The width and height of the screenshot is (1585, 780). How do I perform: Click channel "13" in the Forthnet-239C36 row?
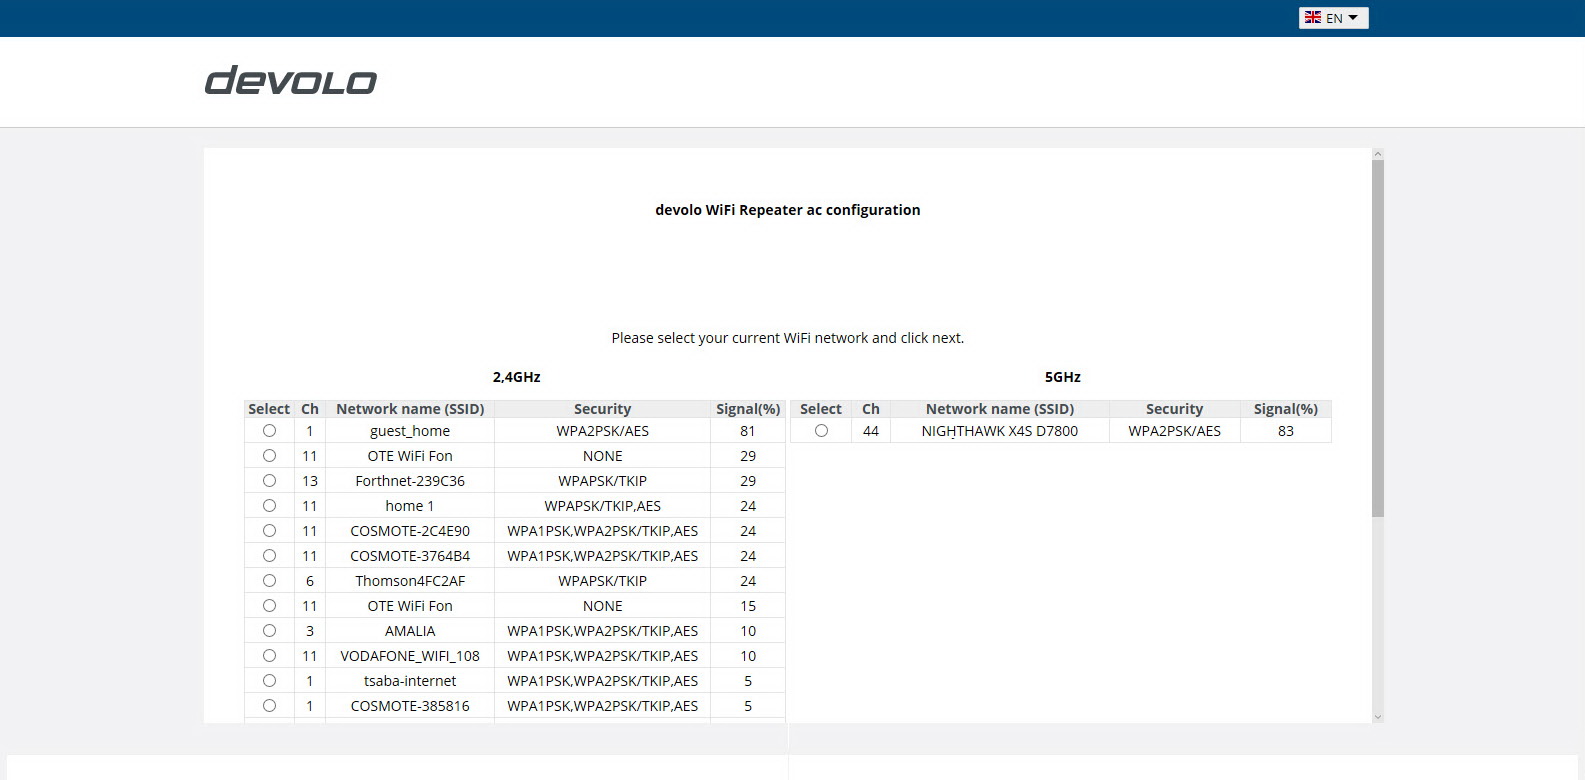point(310,481)
